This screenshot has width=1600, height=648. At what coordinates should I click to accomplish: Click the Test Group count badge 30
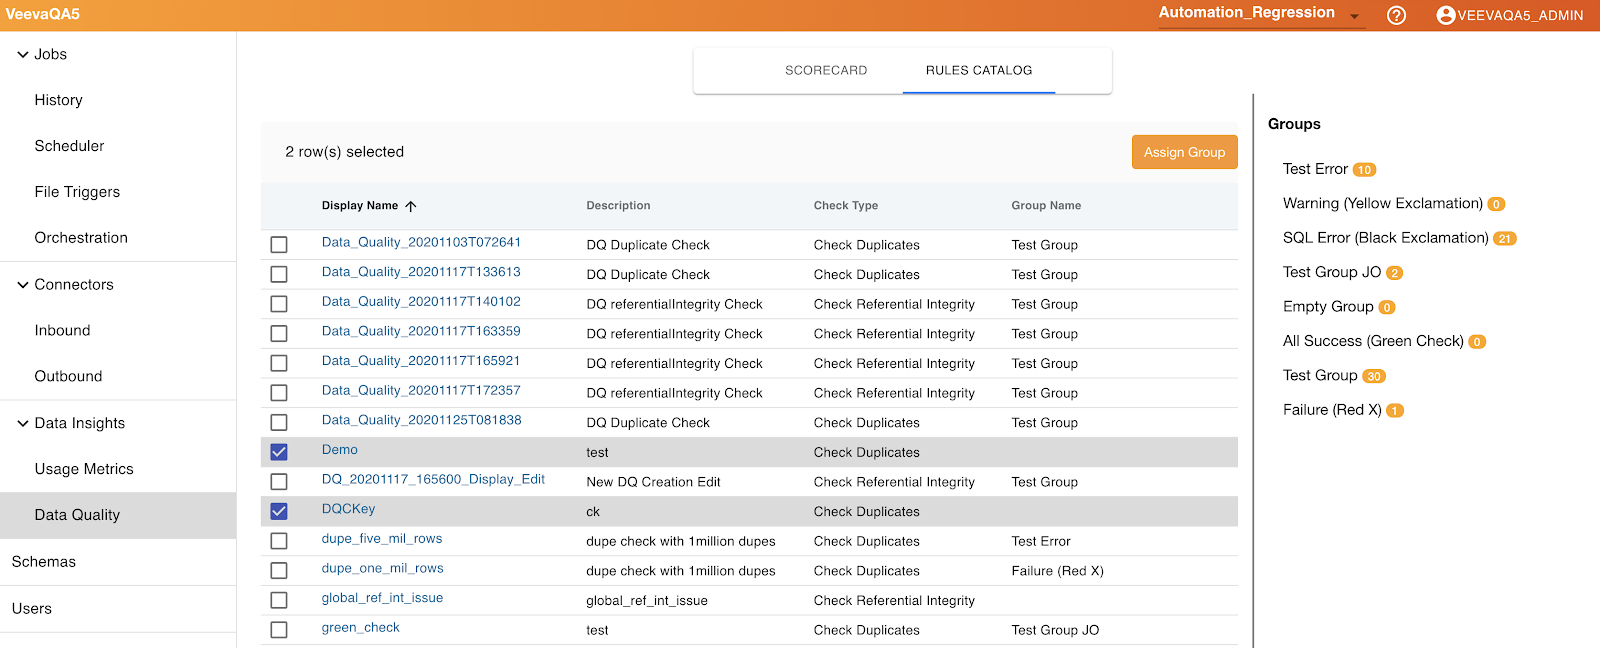[x=1374, y=377]
